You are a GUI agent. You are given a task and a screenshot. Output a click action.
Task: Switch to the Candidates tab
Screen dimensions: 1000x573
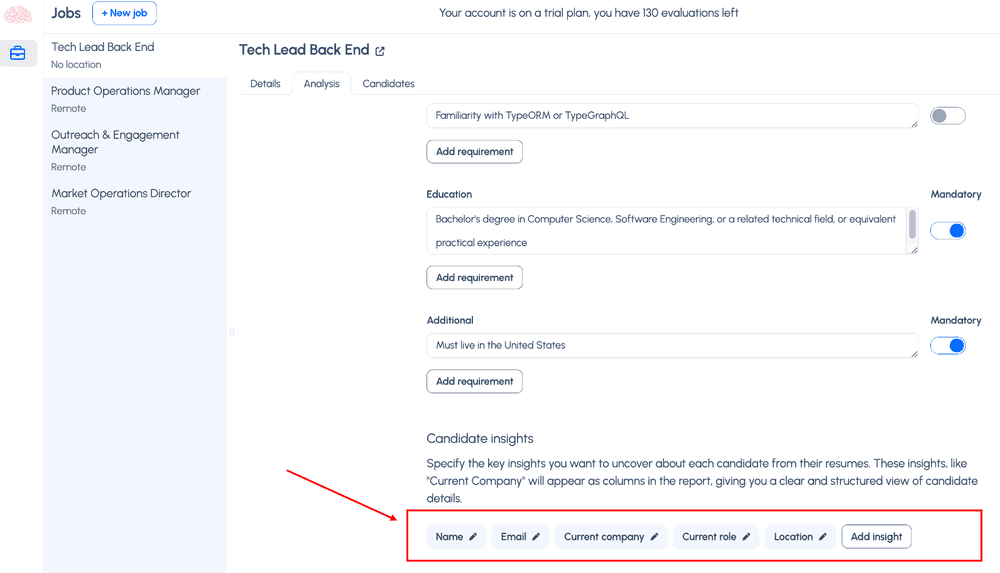click(388, 84)
